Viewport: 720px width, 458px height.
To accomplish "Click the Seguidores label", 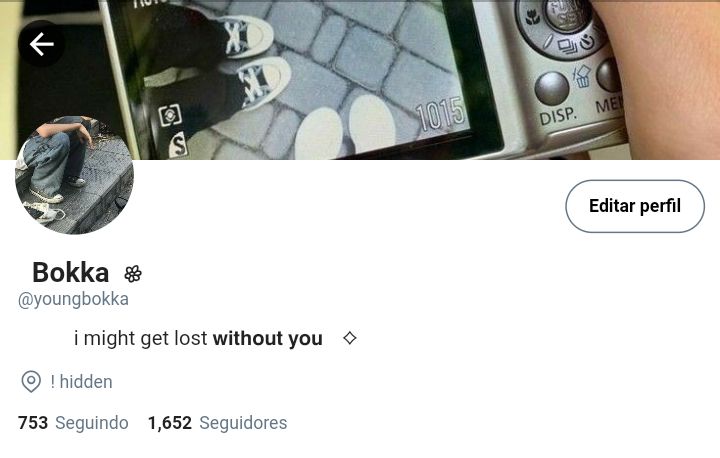I will tap(243, 423).
